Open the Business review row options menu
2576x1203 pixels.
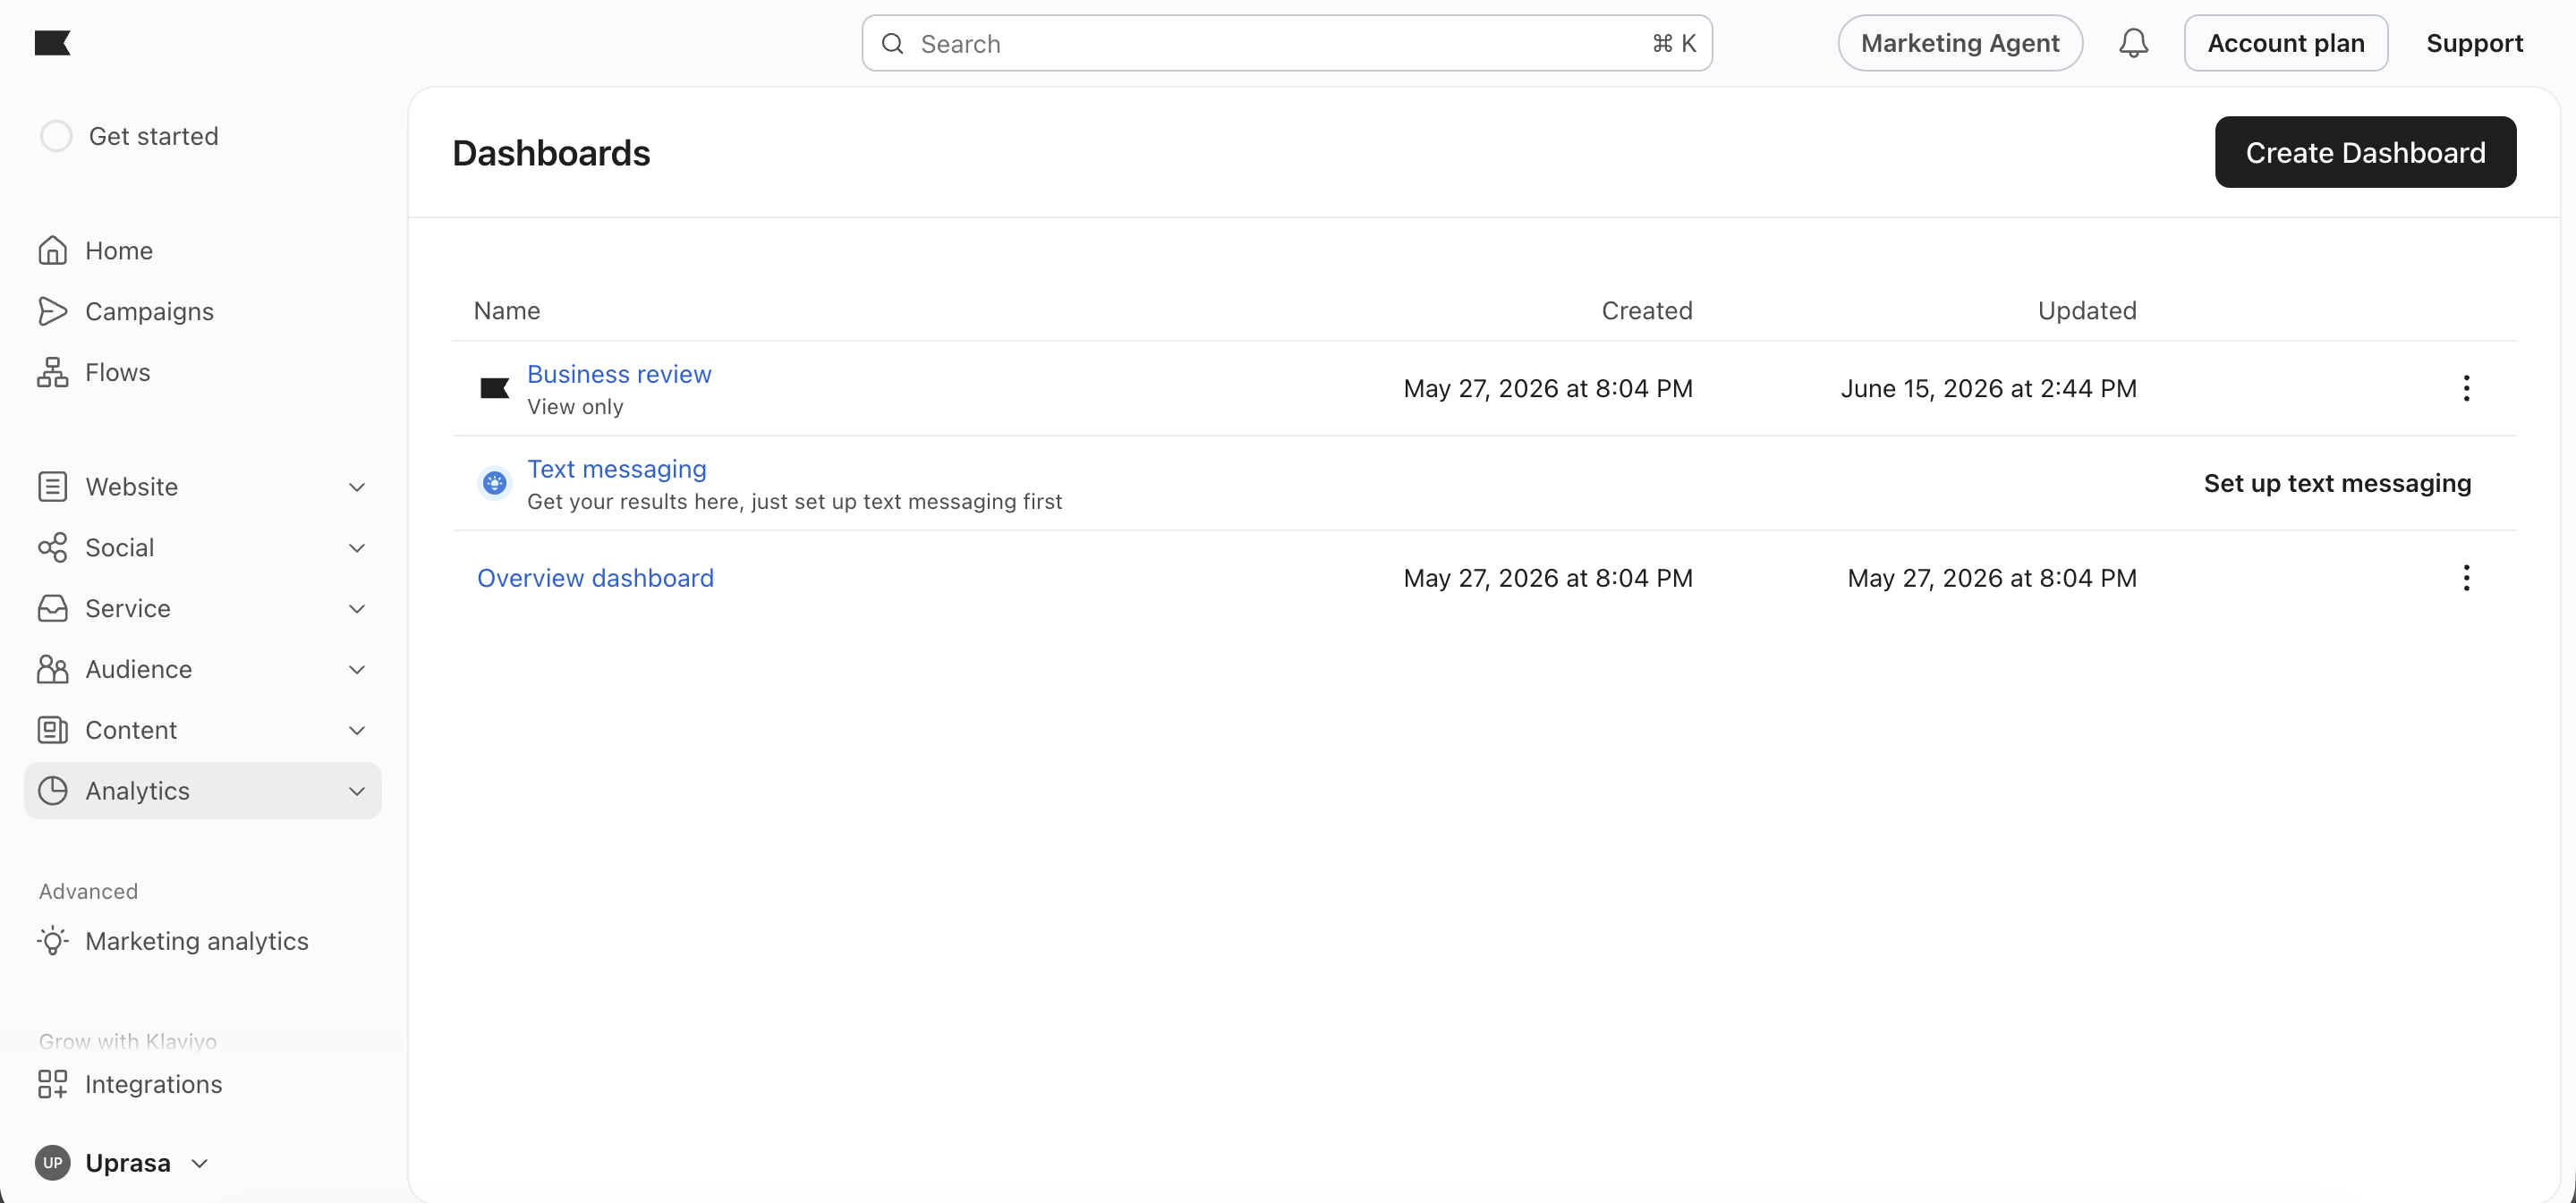click(x=2466, y=388)
